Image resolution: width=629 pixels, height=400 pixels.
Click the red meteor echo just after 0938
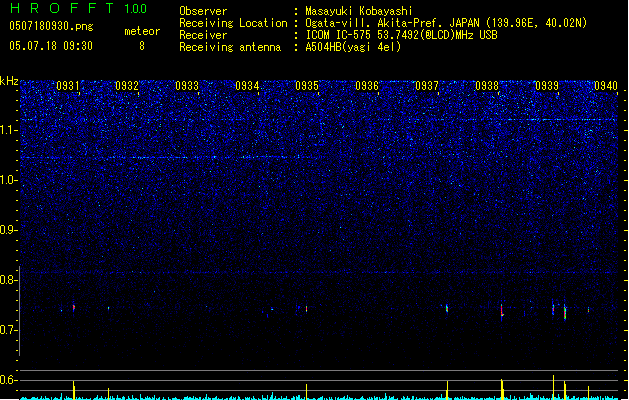coord(502,311)
